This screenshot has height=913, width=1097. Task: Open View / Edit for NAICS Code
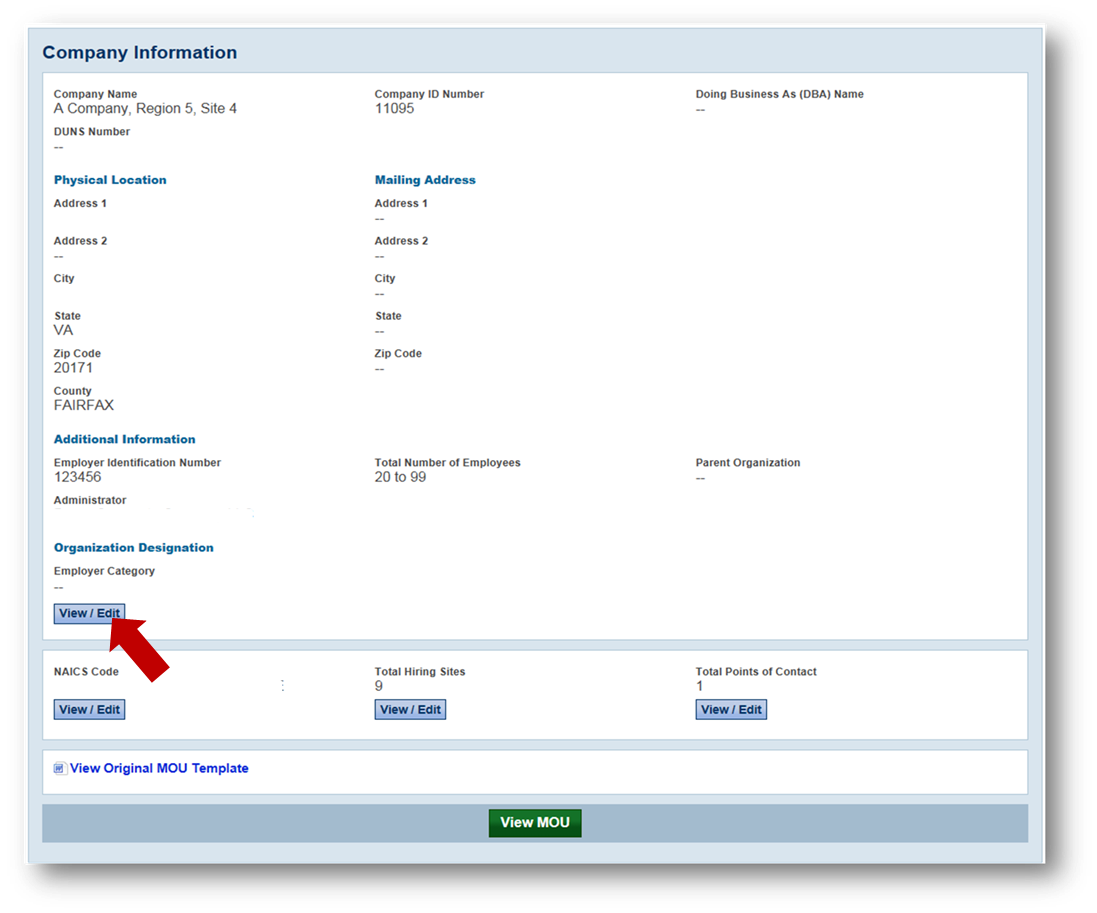[90, 709]
